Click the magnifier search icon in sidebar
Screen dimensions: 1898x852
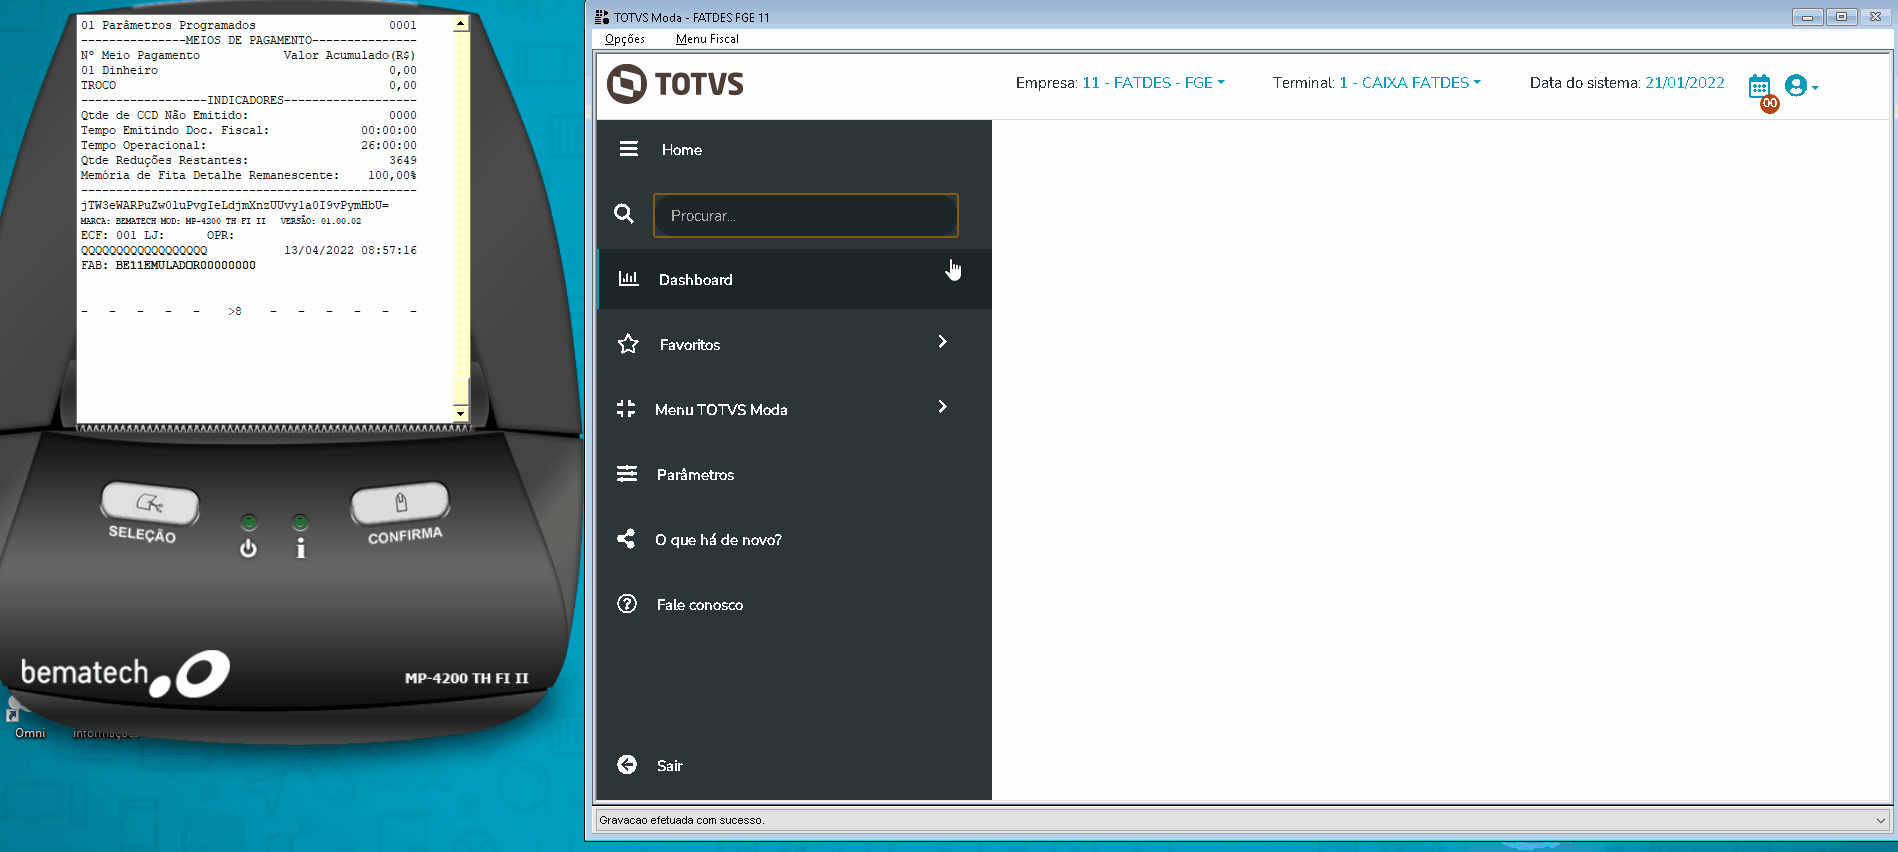tap(624, 214)
